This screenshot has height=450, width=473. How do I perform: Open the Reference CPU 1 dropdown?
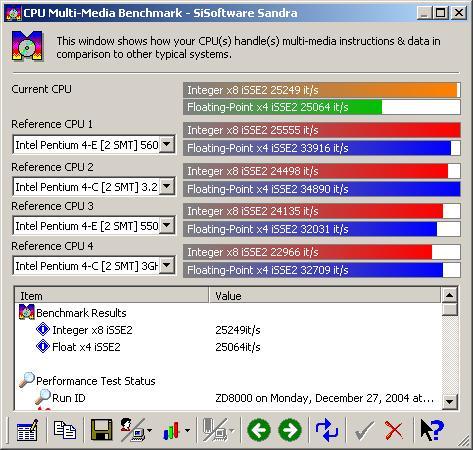pyautogui.click(x=167, y=145)
